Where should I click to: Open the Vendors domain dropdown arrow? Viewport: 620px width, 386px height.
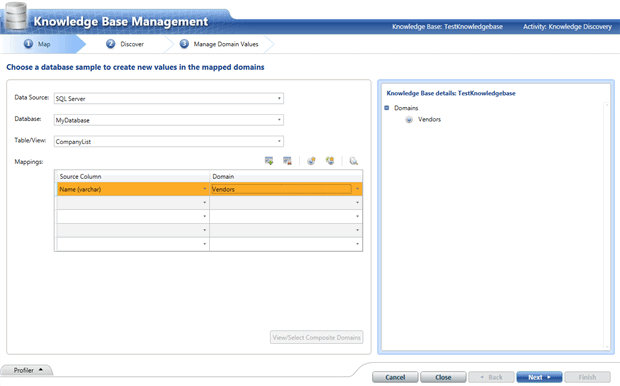(357, 189)
